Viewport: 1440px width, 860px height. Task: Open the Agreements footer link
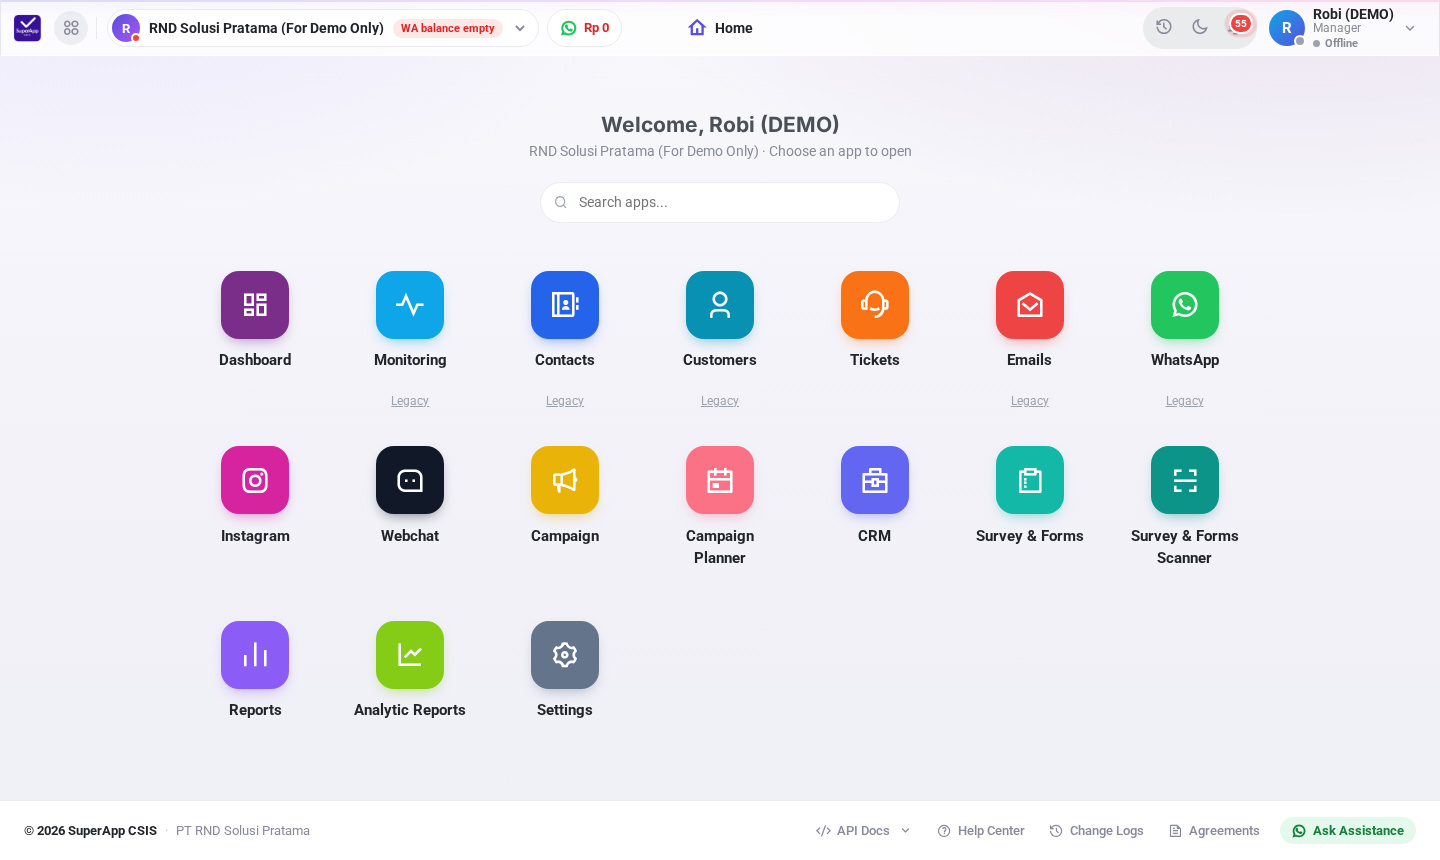tap(1214, 831)
